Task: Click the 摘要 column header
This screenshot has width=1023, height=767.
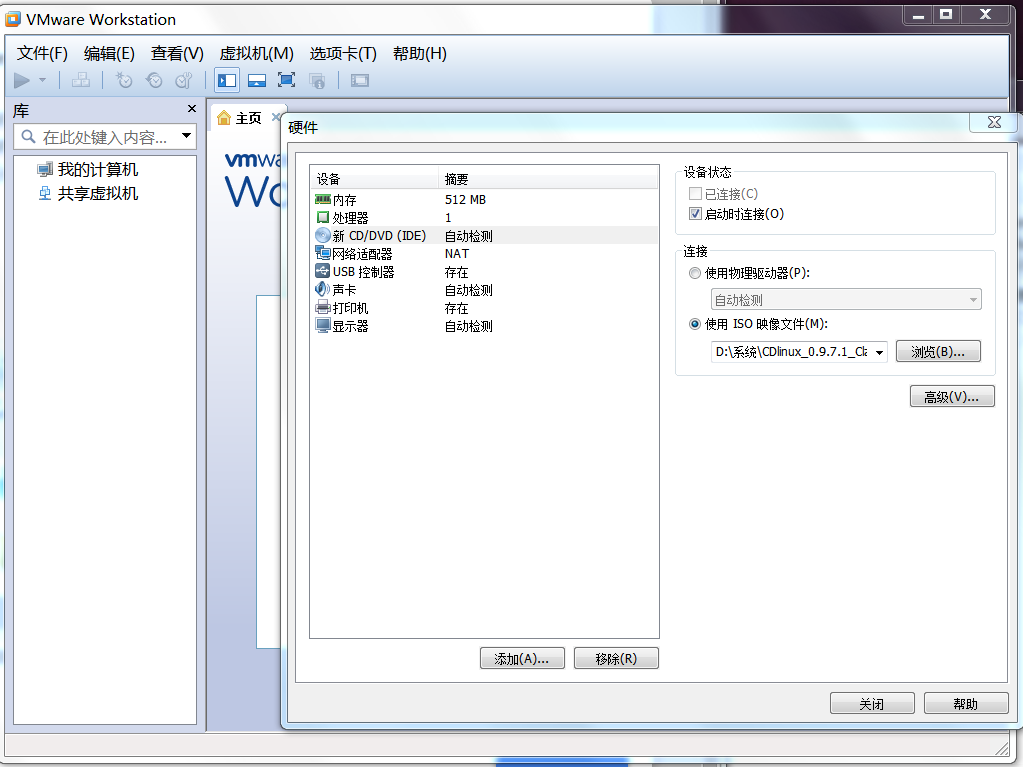Action: [548, 179]
